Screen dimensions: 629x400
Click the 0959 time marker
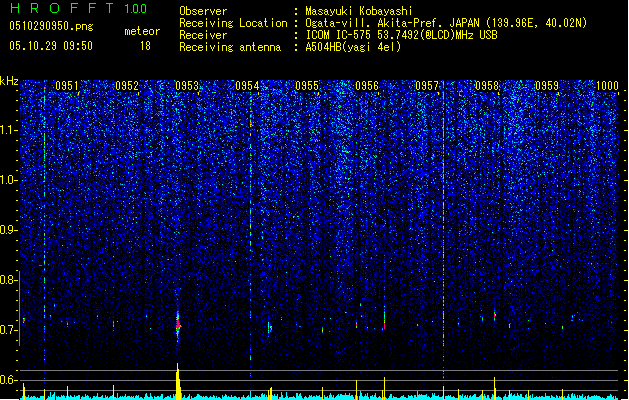(x=547, y=86)
